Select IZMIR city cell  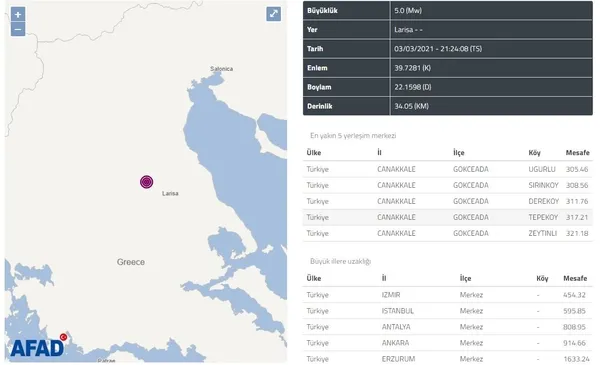(391, 295)
